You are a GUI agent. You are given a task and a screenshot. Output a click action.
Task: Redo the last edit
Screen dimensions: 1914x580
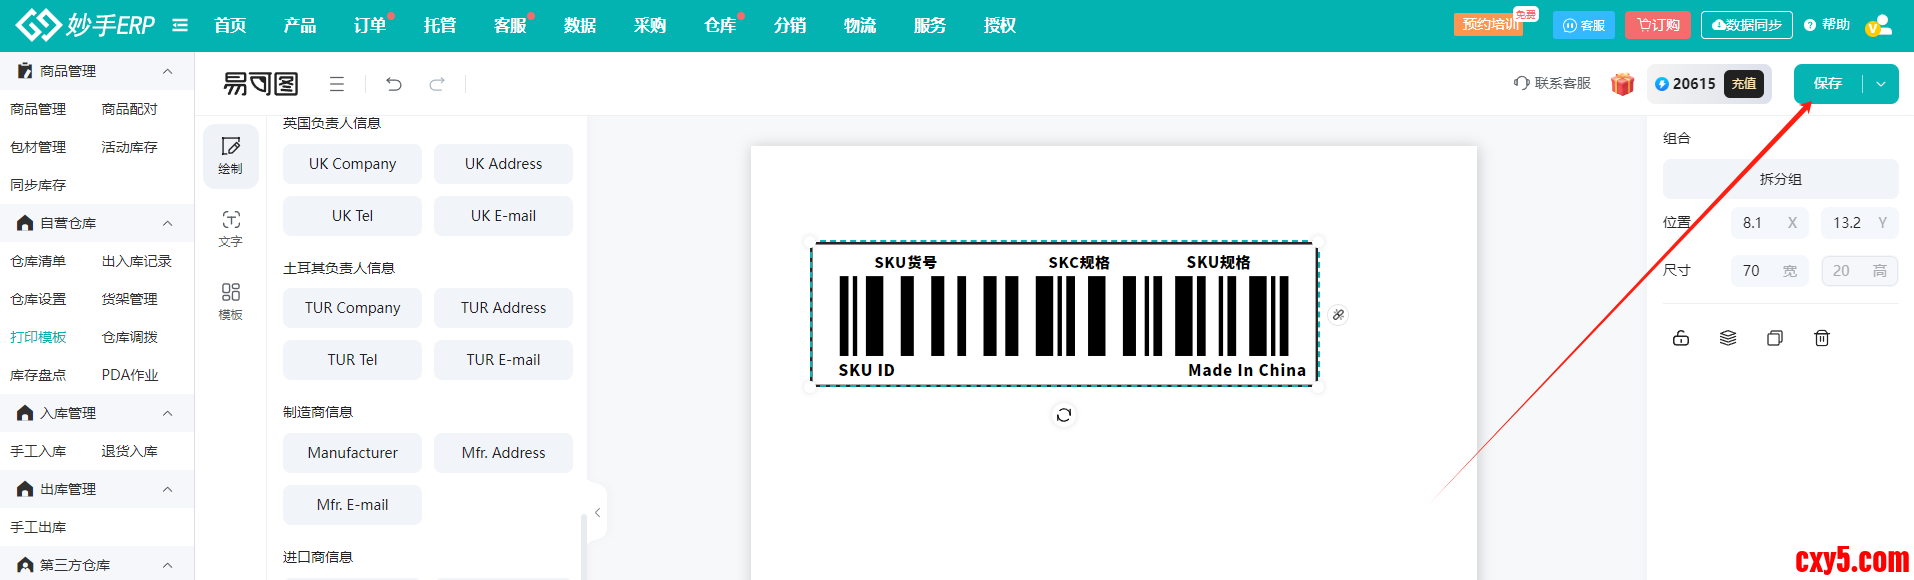[x=437, y=84]
